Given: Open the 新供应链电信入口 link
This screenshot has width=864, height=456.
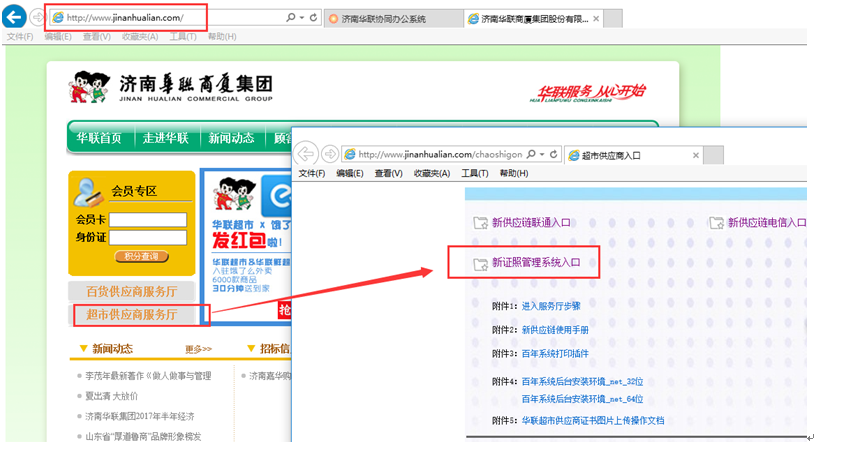Looking at the screenshot, I should coord(767,222).
